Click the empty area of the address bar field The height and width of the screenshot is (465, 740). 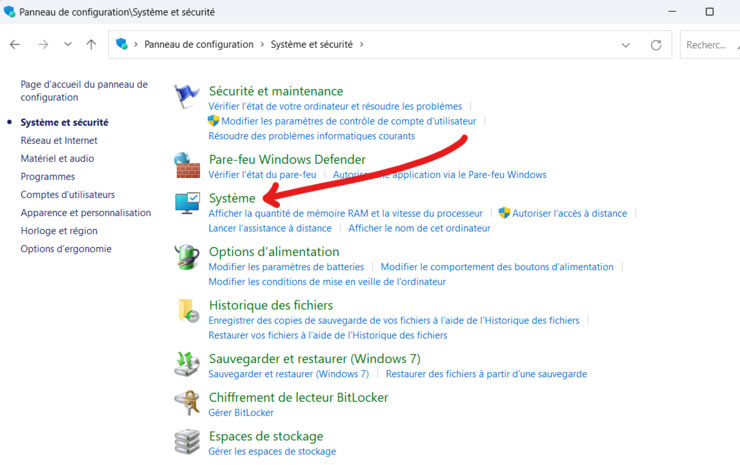coord(491,45)
